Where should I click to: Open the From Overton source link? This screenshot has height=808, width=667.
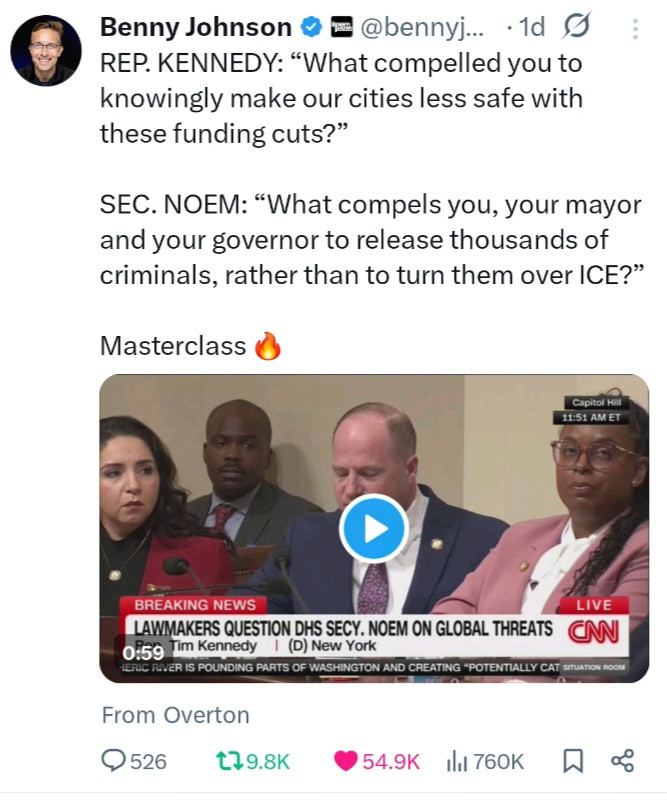(175, 715)
